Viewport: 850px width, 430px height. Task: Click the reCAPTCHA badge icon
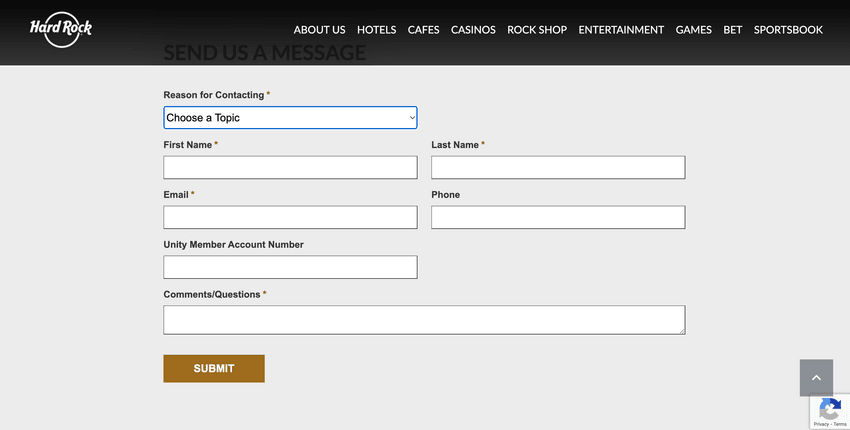830,408
